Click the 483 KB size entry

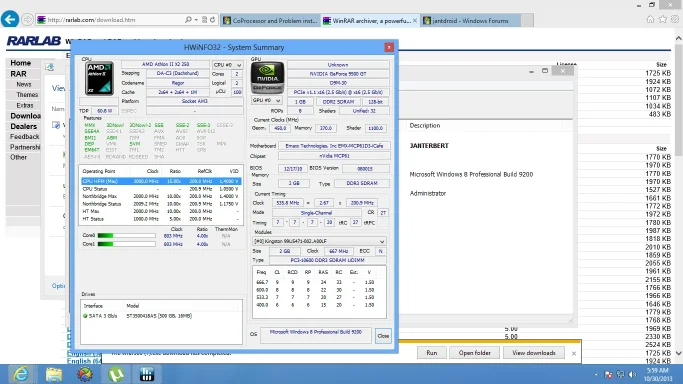[659, 114]
